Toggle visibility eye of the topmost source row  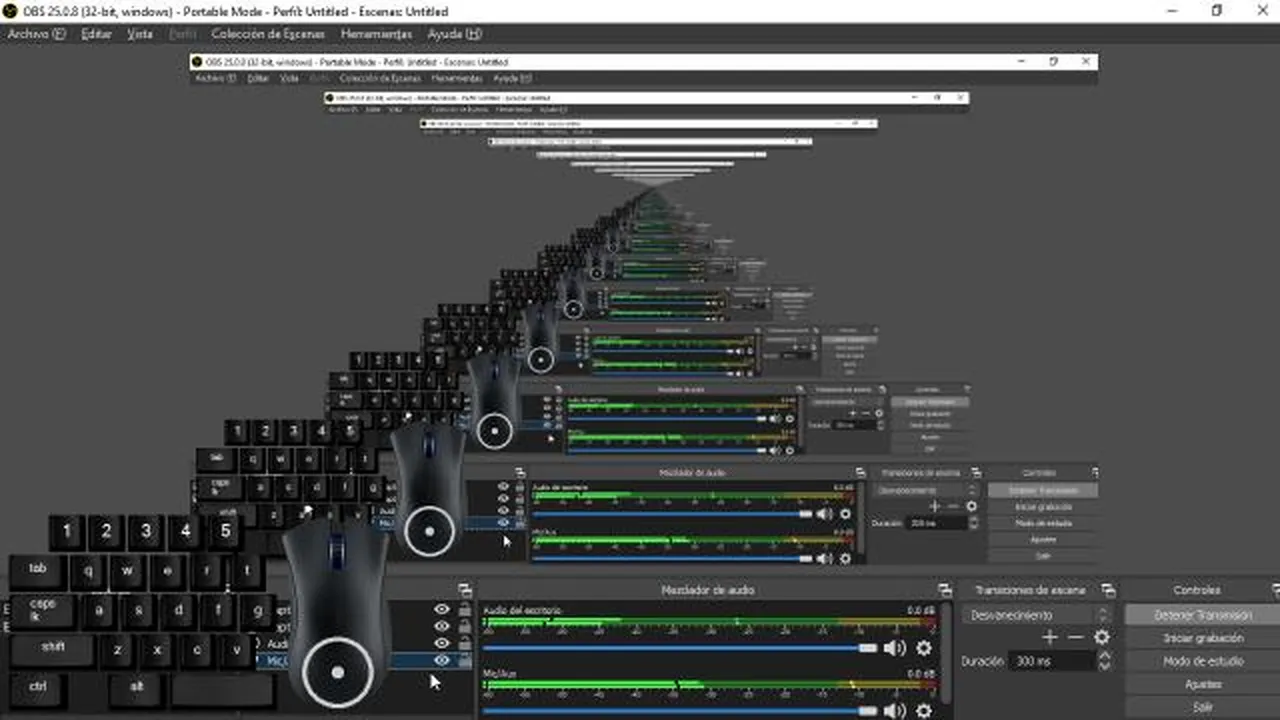[442, 609]
